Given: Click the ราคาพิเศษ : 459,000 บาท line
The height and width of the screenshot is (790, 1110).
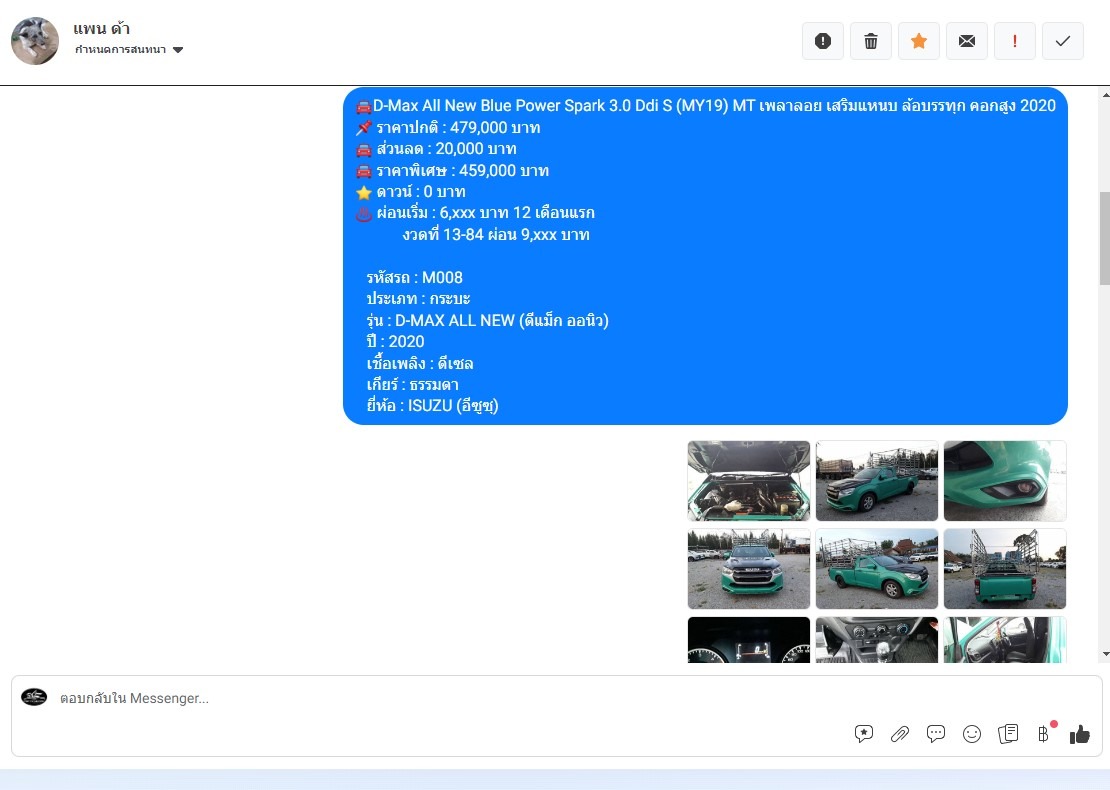Looking at the screenshot, I should point(462,171).
